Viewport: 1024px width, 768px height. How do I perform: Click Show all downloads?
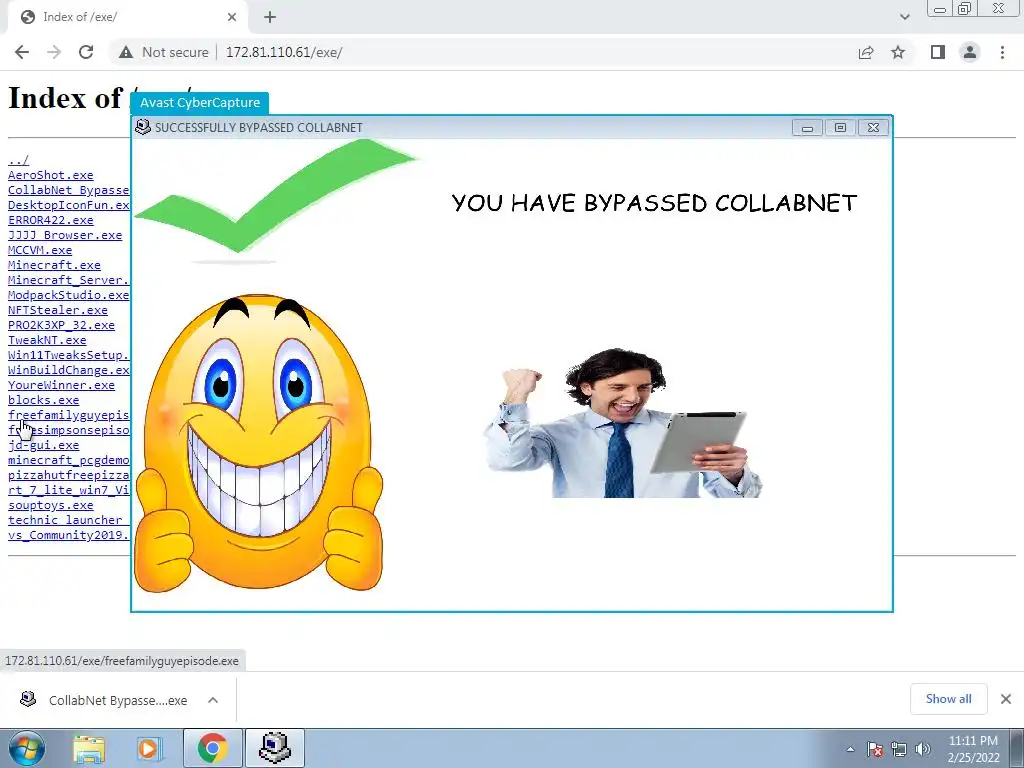coord(948,699)
